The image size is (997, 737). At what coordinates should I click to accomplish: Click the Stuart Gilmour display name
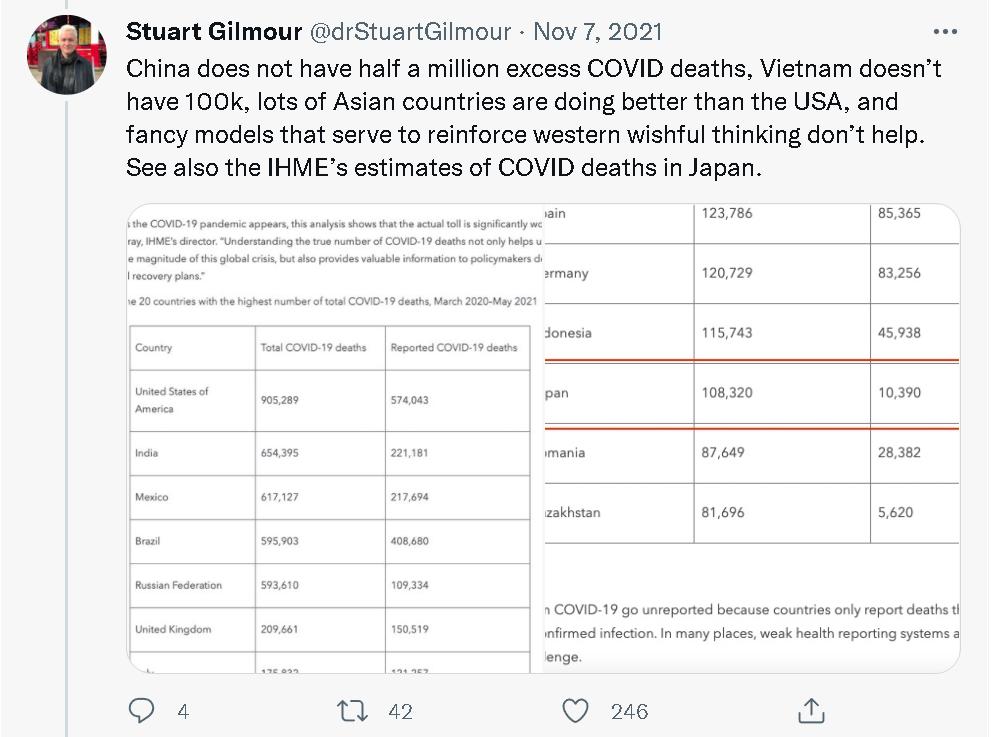214,32
